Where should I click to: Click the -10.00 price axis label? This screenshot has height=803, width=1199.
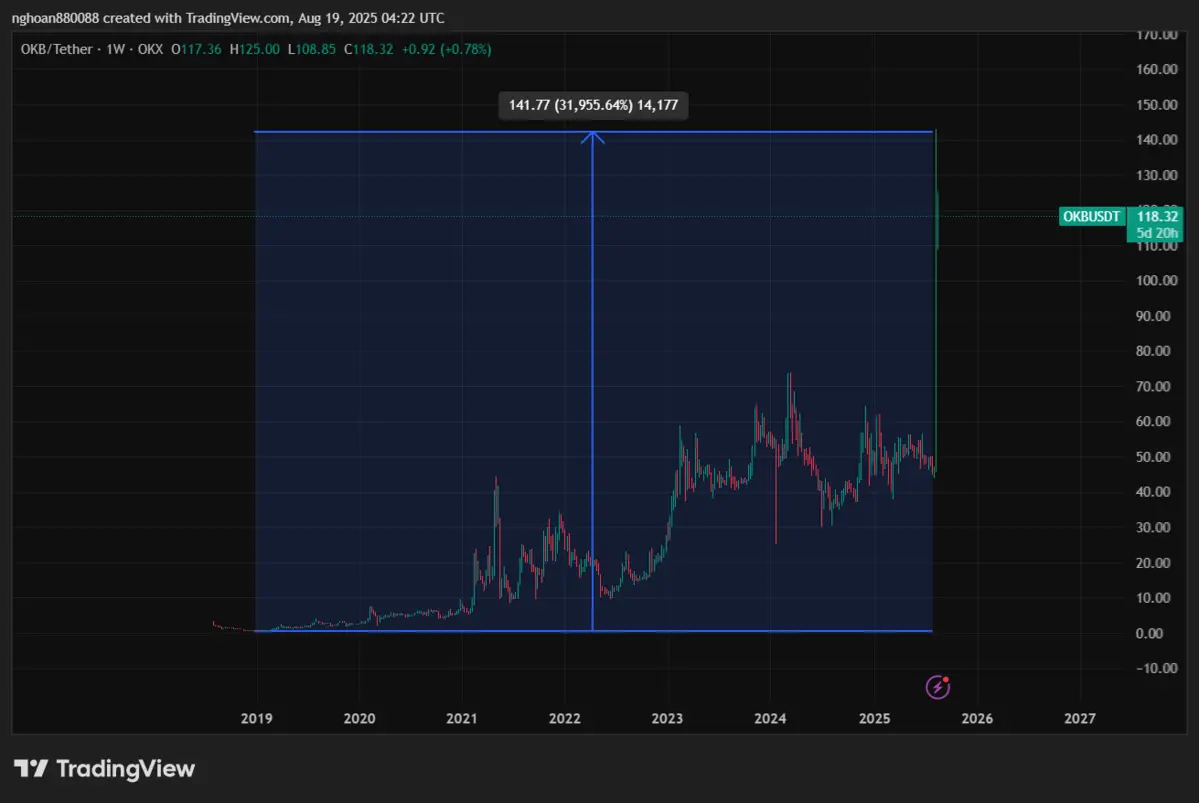[1156, 668]
